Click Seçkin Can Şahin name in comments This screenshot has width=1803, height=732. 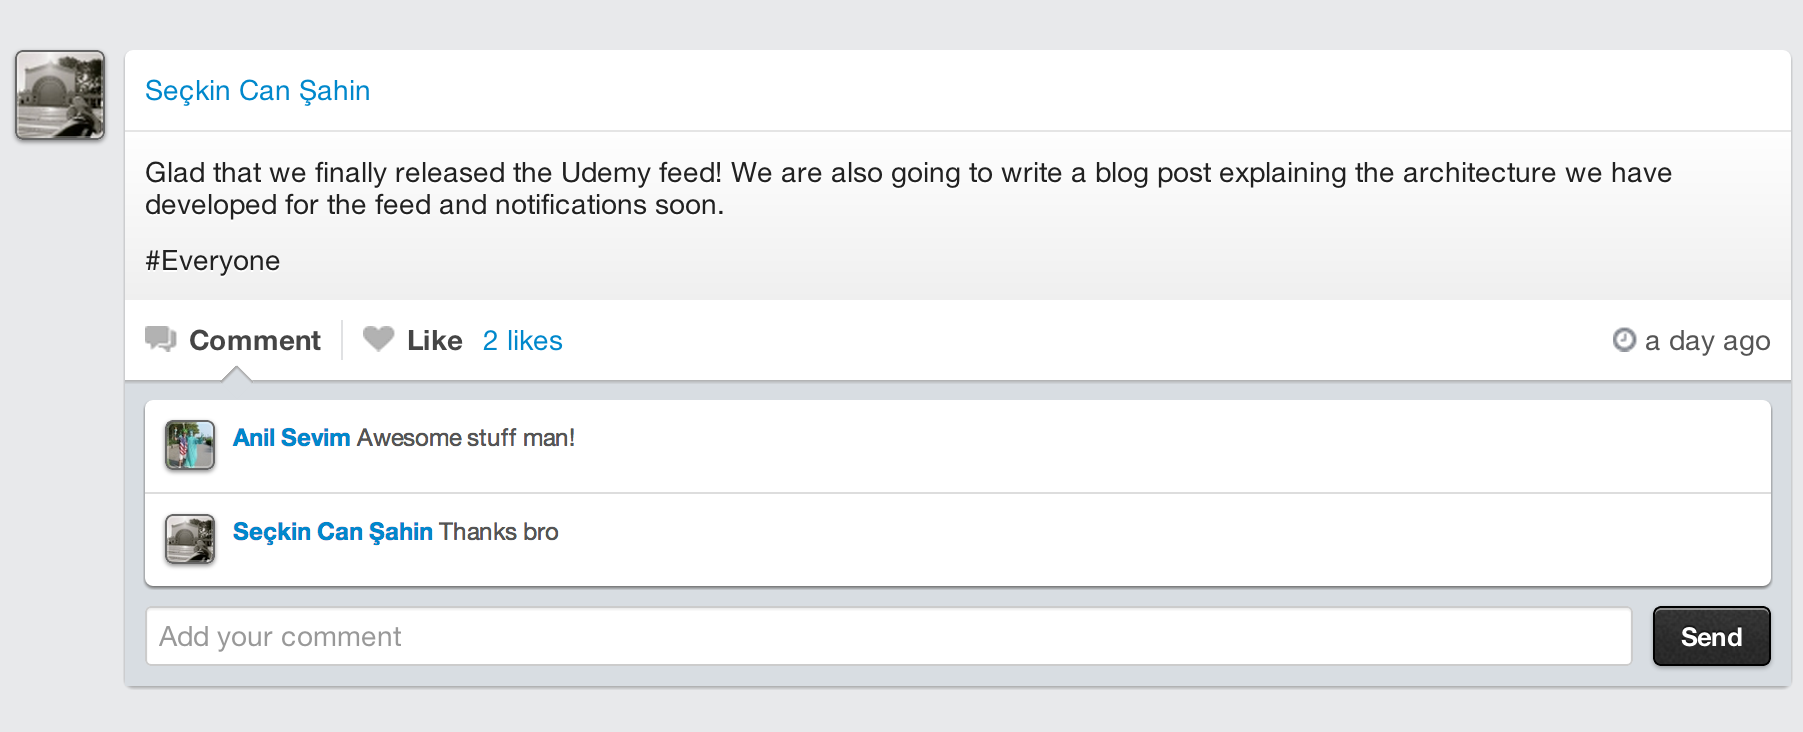click(332, 532)
